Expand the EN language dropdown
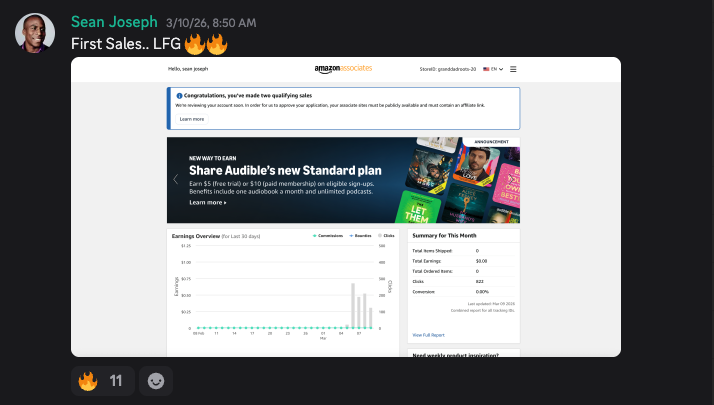Screen dimensions: 714x405 [x=493, y=69]
